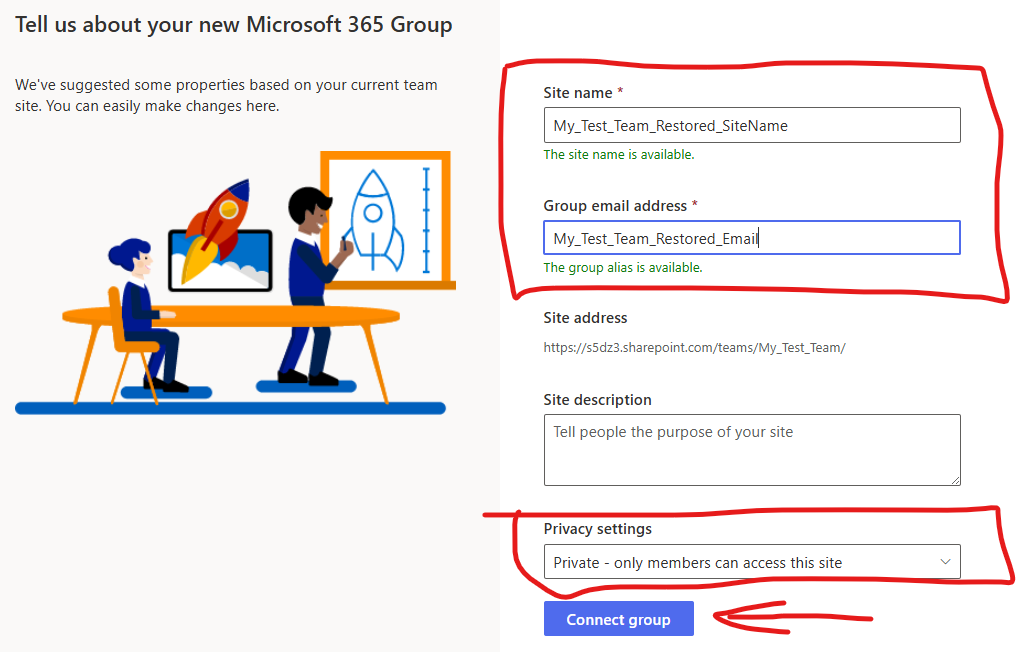The image size is (1023, 652).
Task: Click the Connect group button
Action: [618, 619]
